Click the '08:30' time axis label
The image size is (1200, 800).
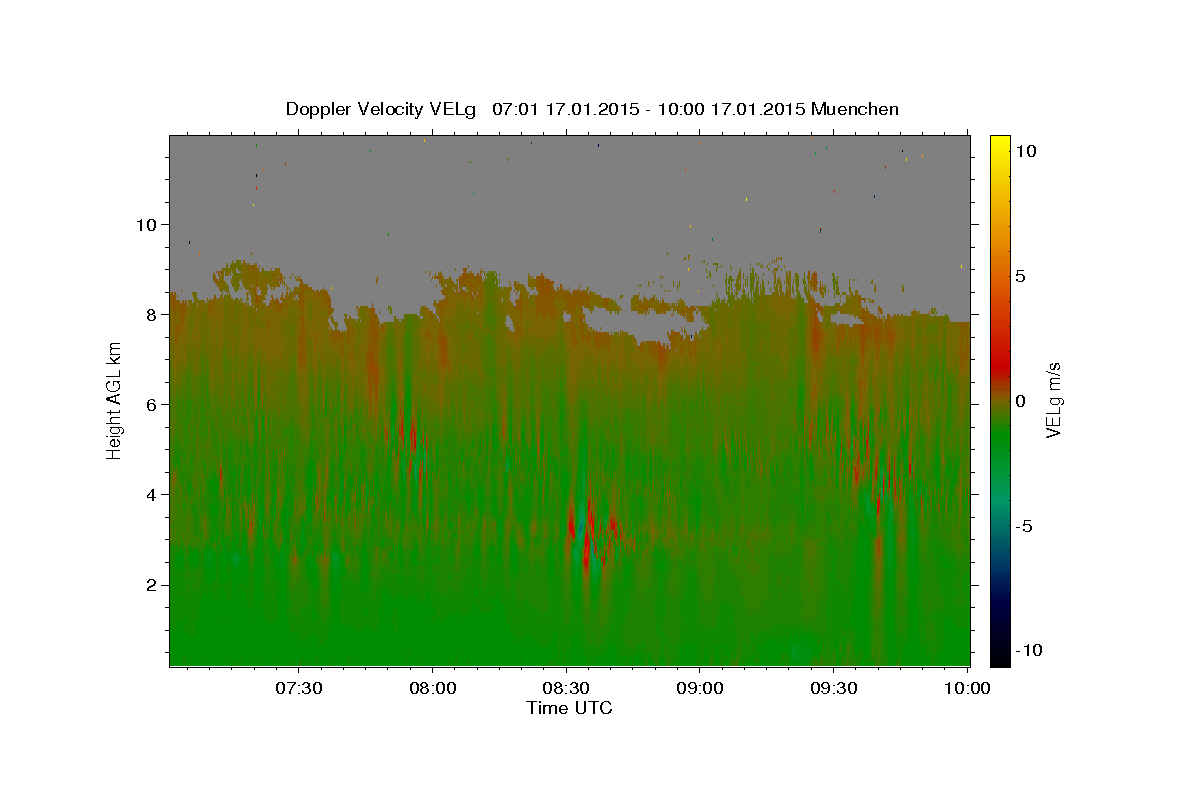pos(566,688)
